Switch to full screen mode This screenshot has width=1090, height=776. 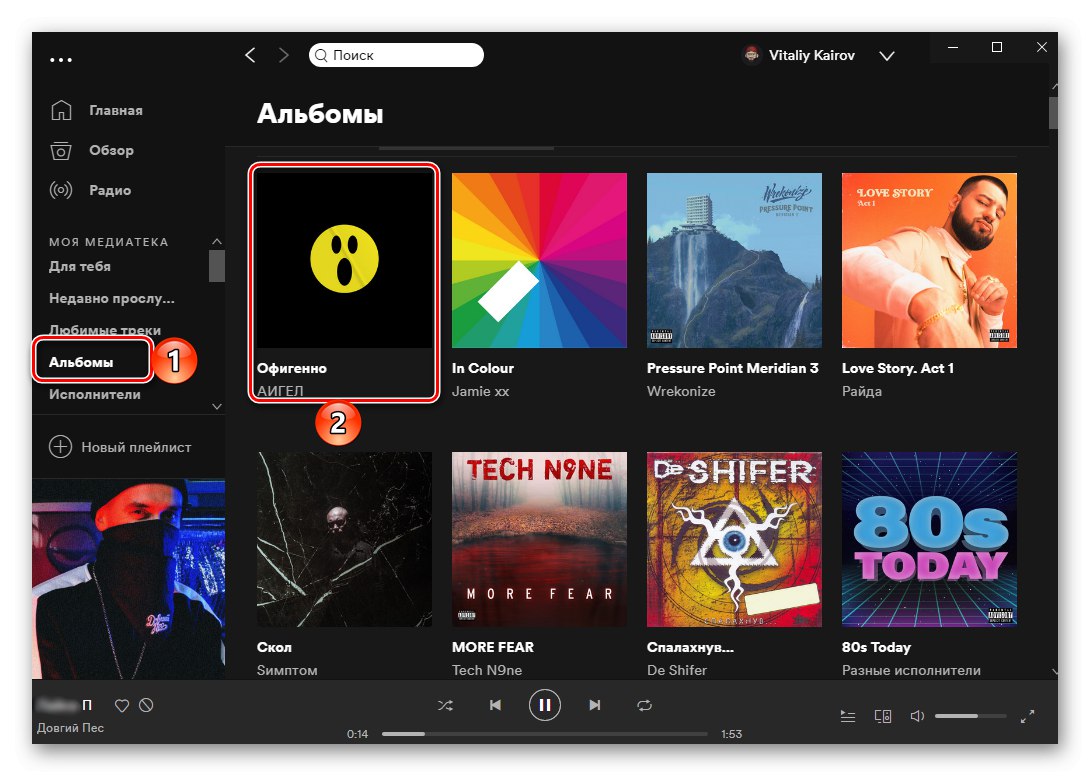click(x=1027, y=716)
